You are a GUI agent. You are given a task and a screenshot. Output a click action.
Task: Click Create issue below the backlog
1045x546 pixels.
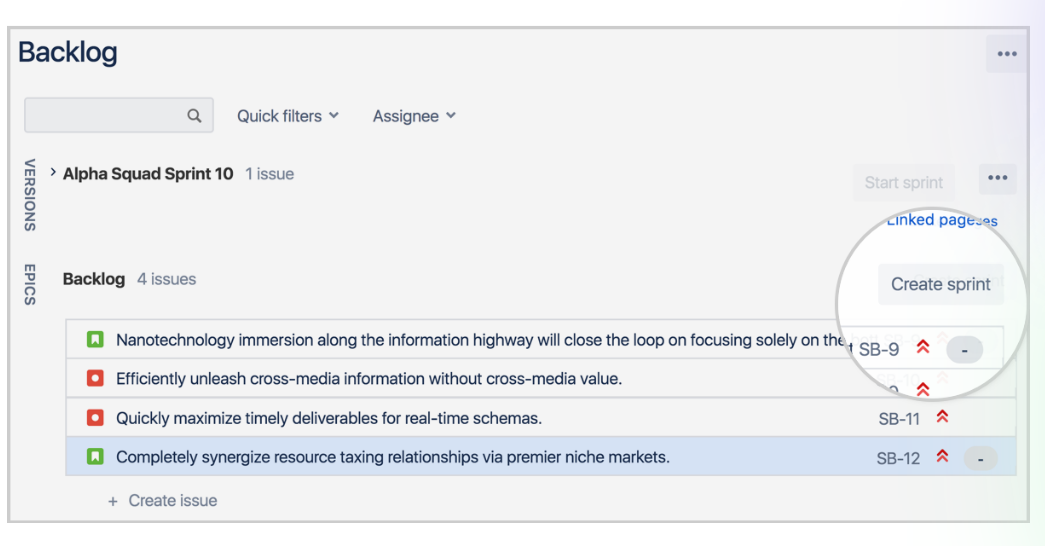coord(163,500)
